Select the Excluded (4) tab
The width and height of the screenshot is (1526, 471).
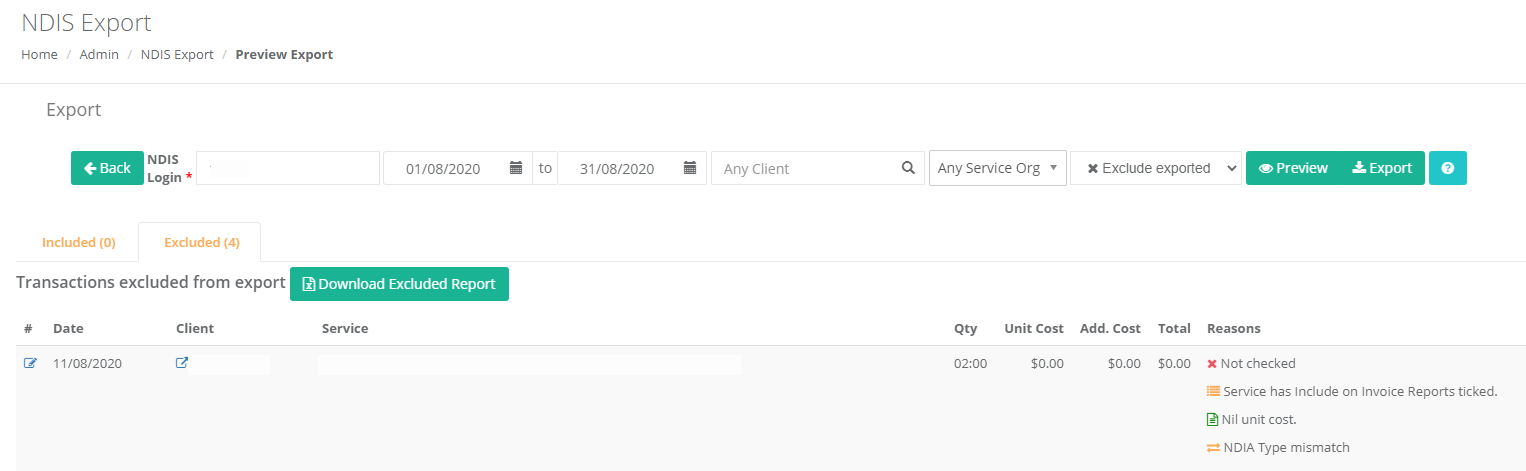(201, 242)
